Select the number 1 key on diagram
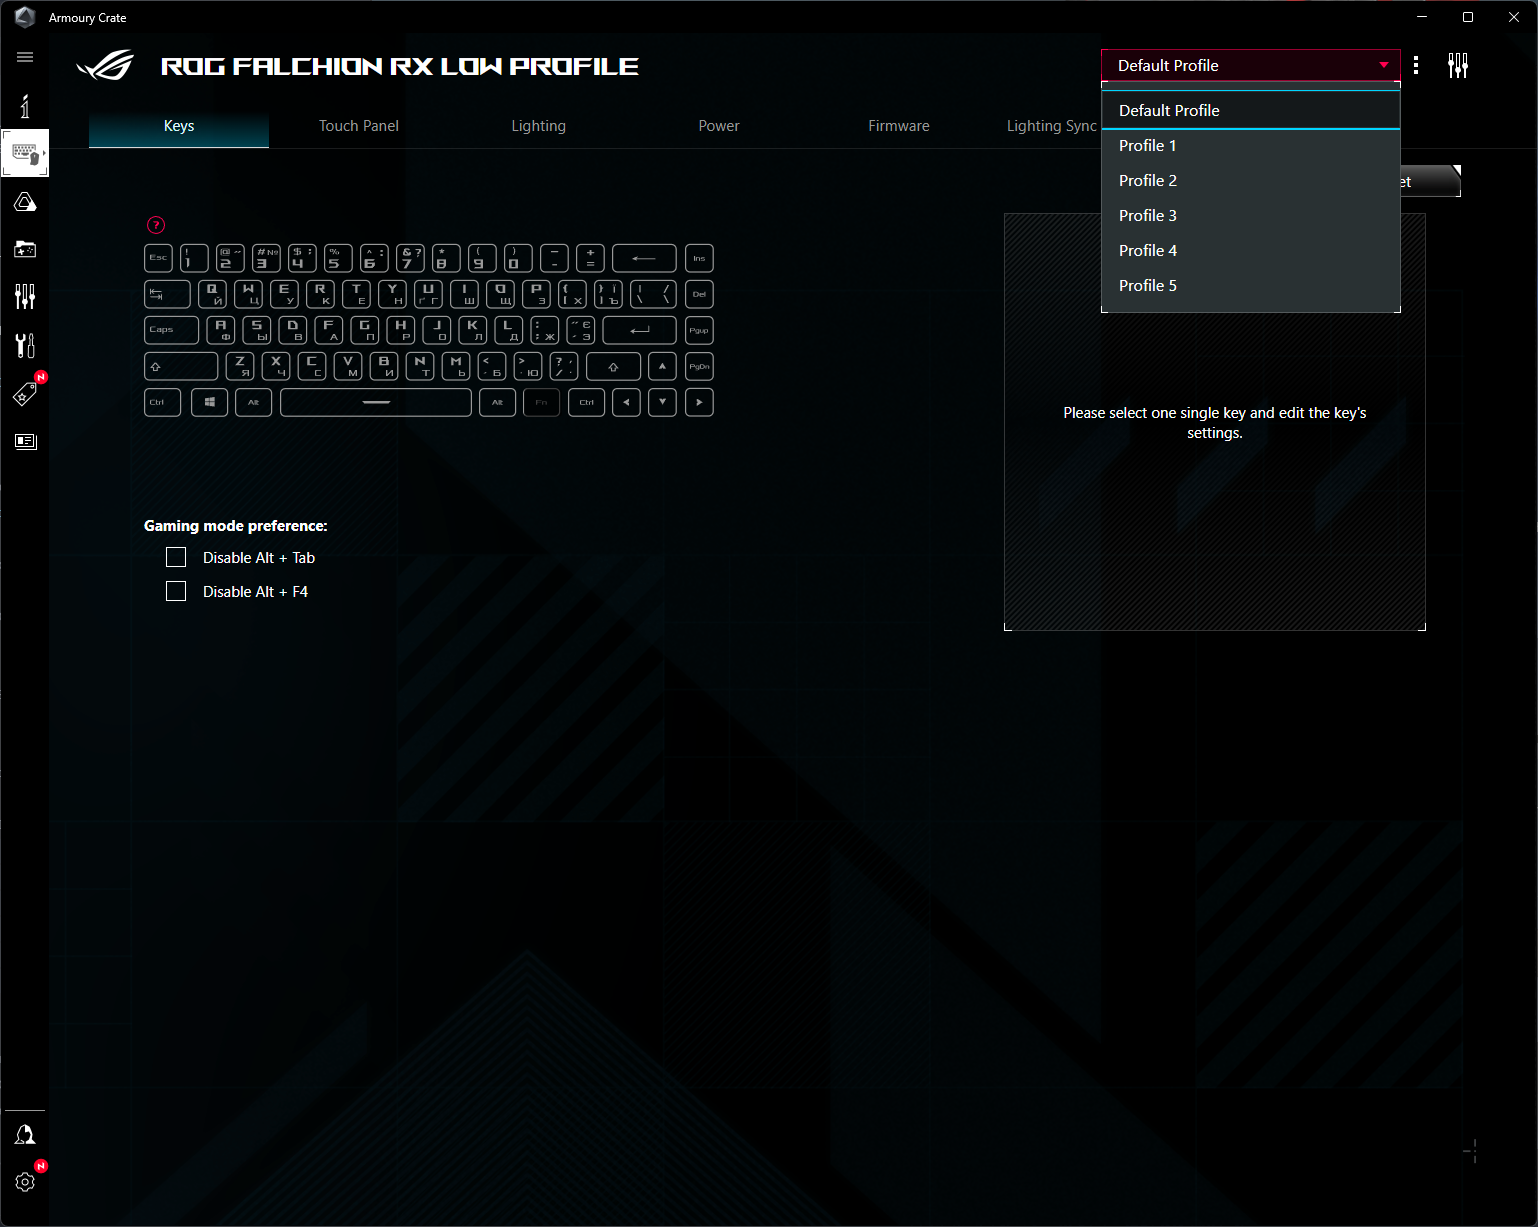 (194, 258)
